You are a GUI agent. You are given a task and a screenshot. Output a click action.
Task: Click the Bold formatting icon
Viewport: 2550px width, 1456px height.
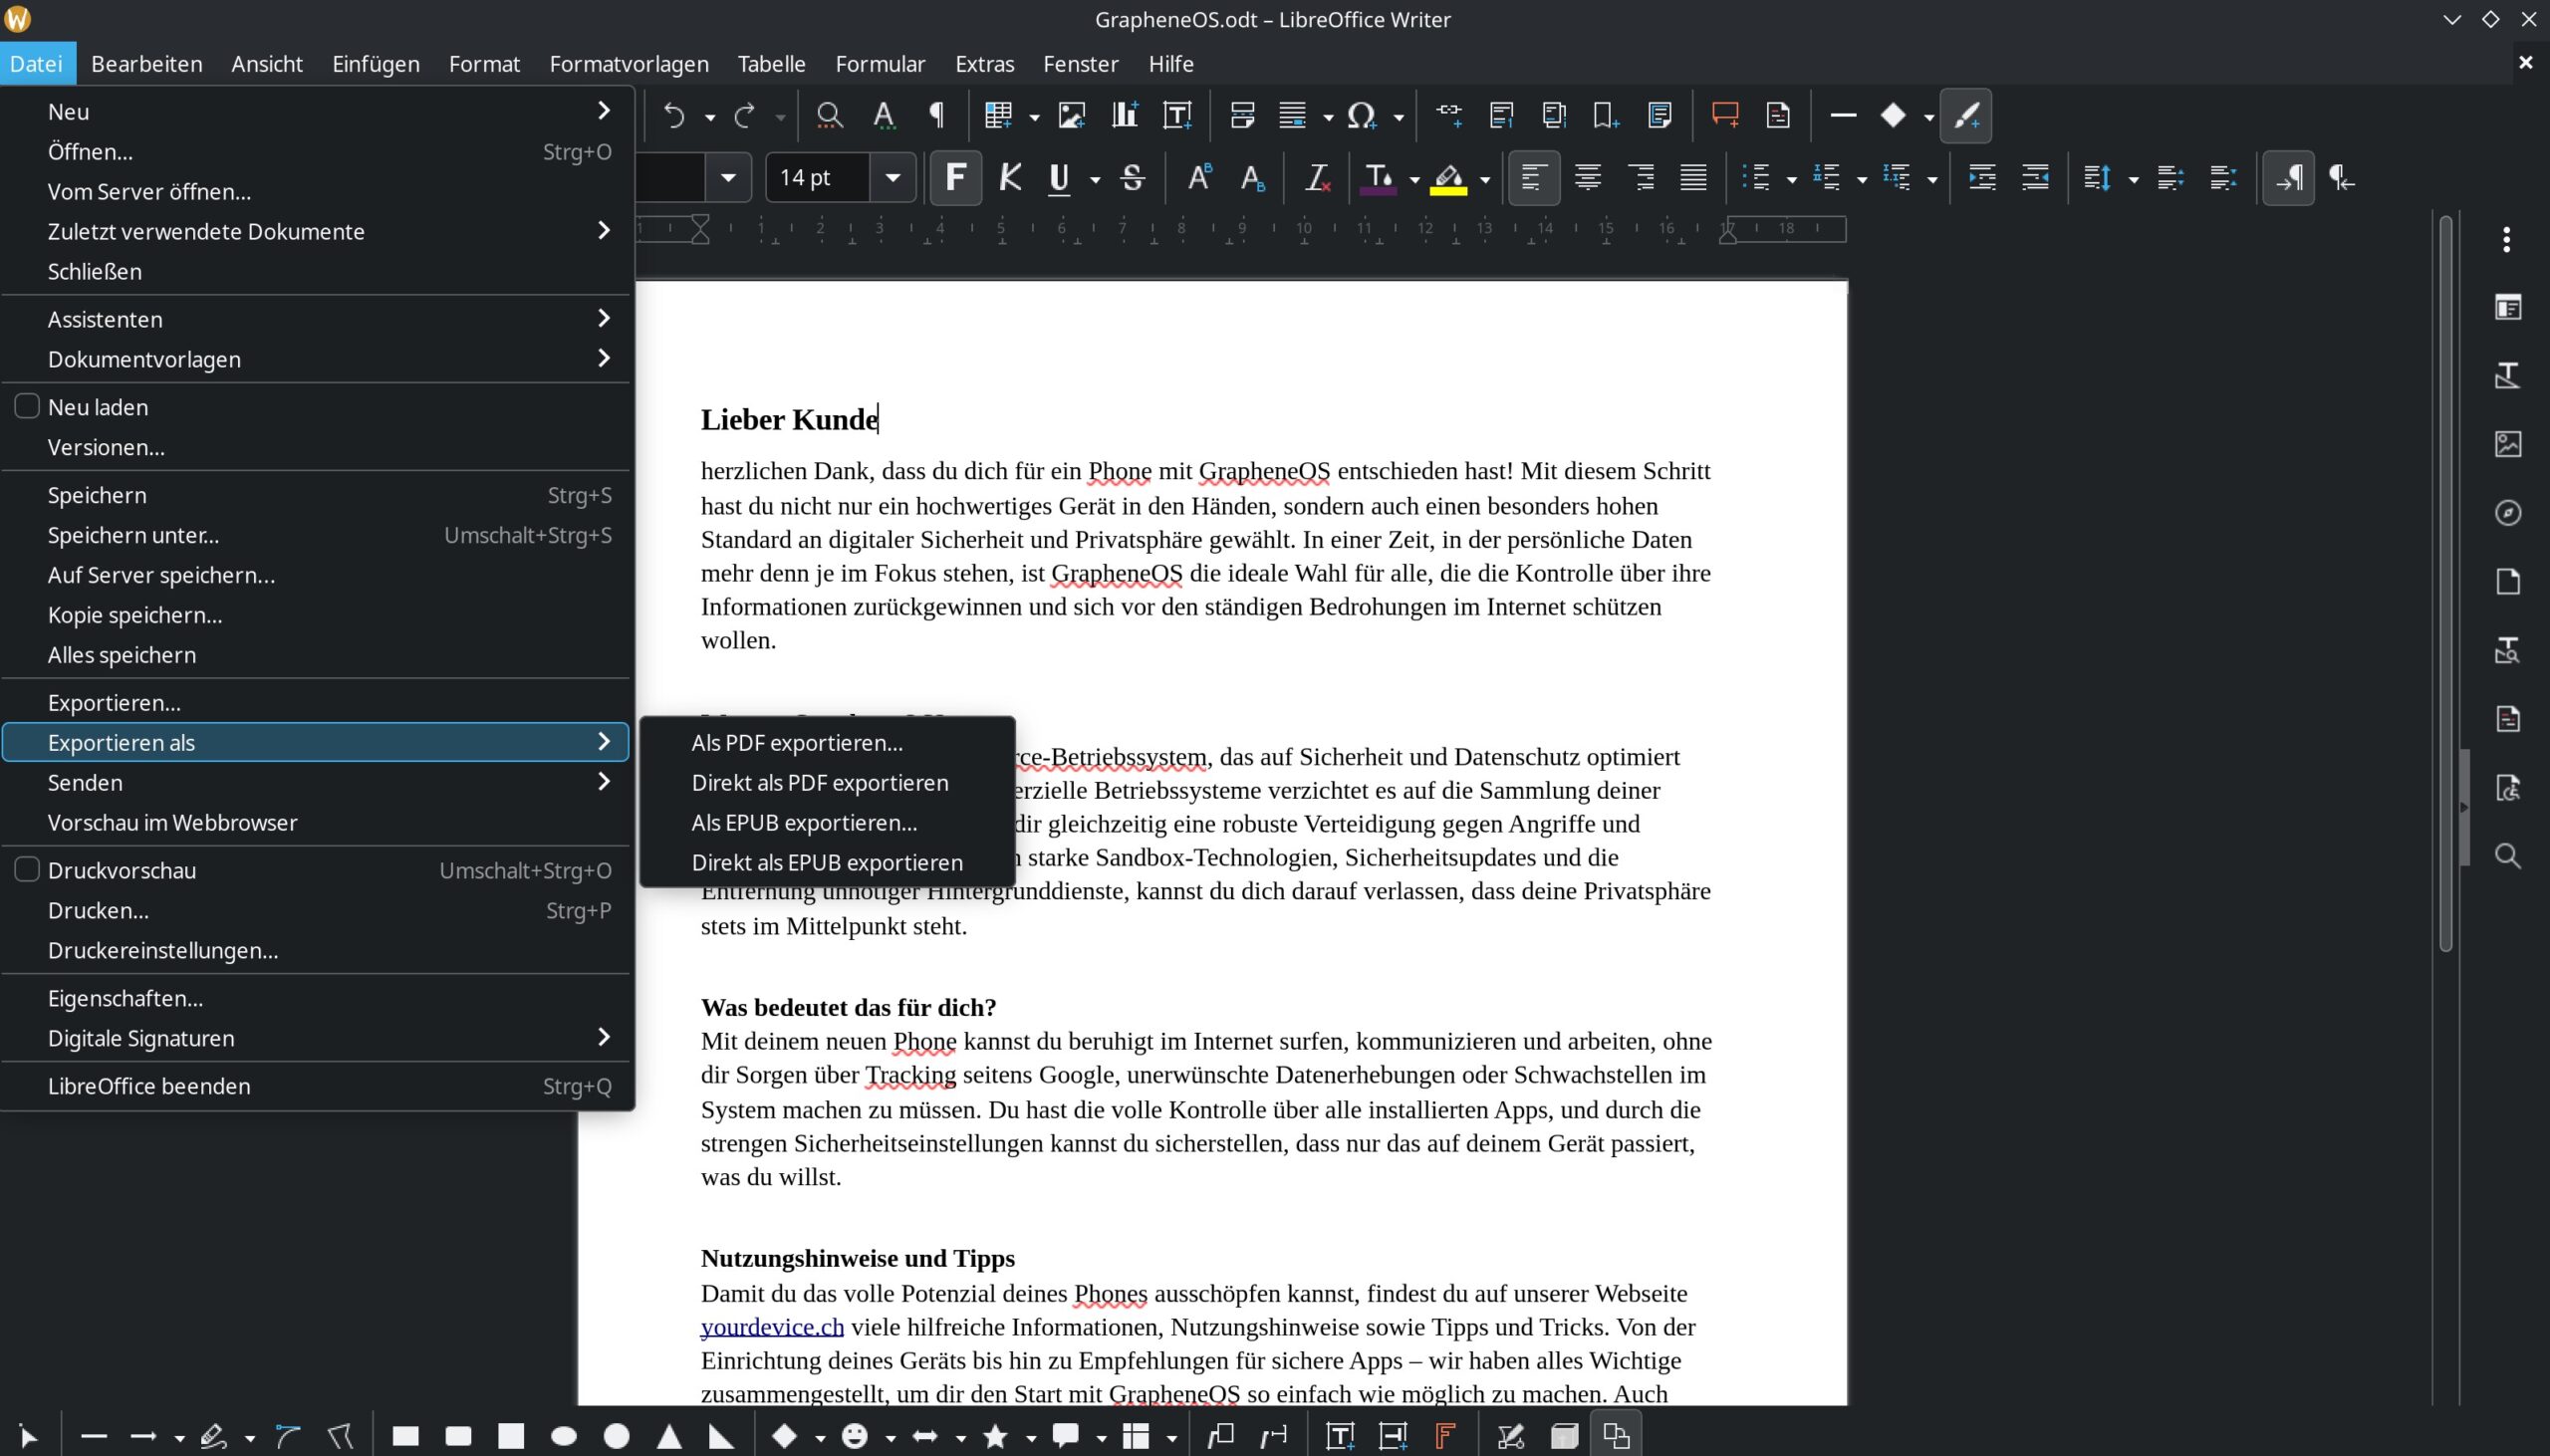(x=955, y=178)
